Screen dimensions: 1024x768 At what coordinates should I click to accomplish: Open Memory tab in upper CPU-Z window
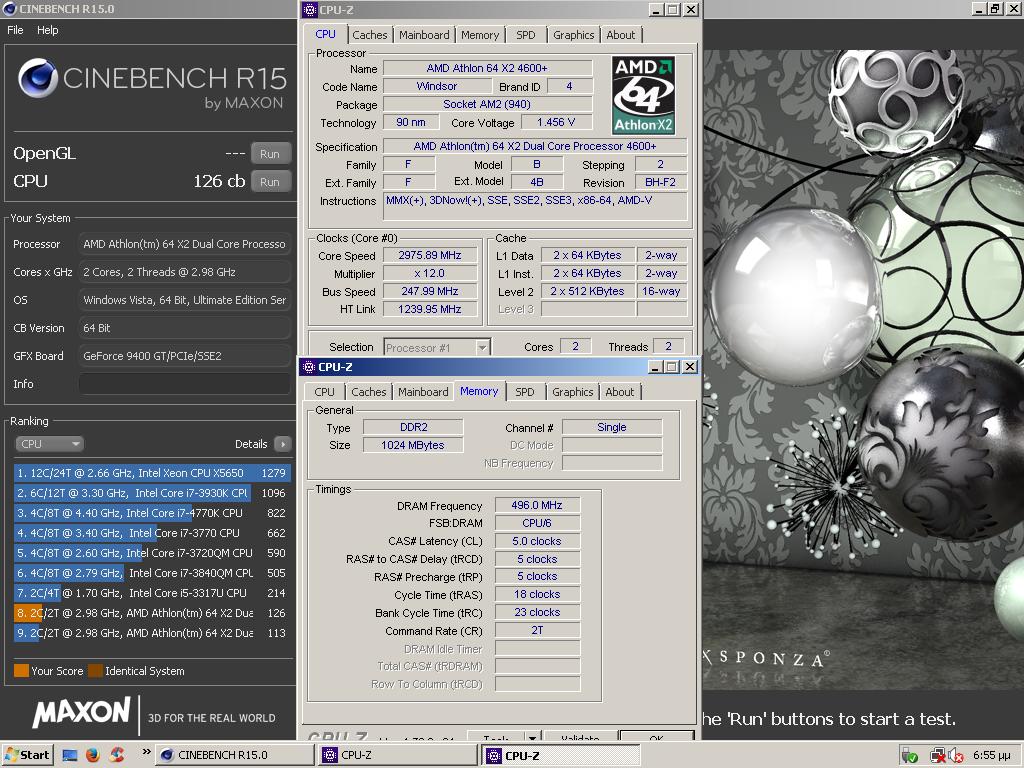pos(480,35)
